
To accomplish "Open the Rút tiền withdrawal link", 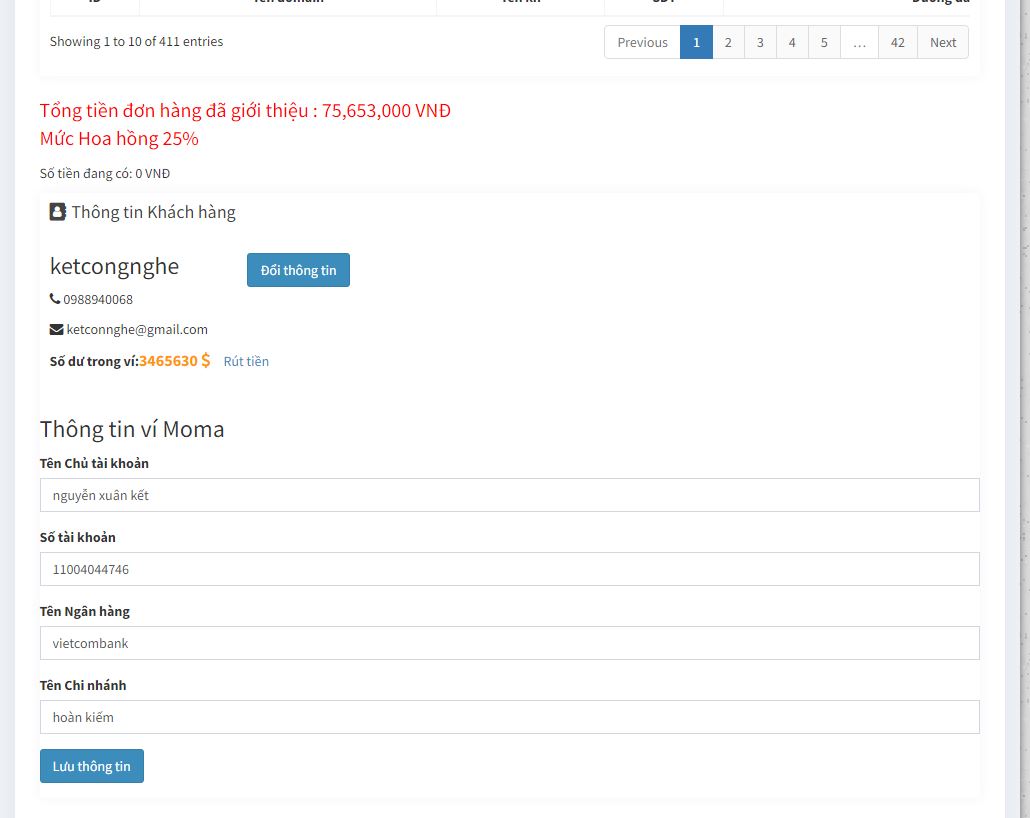I will click(246, 362).
